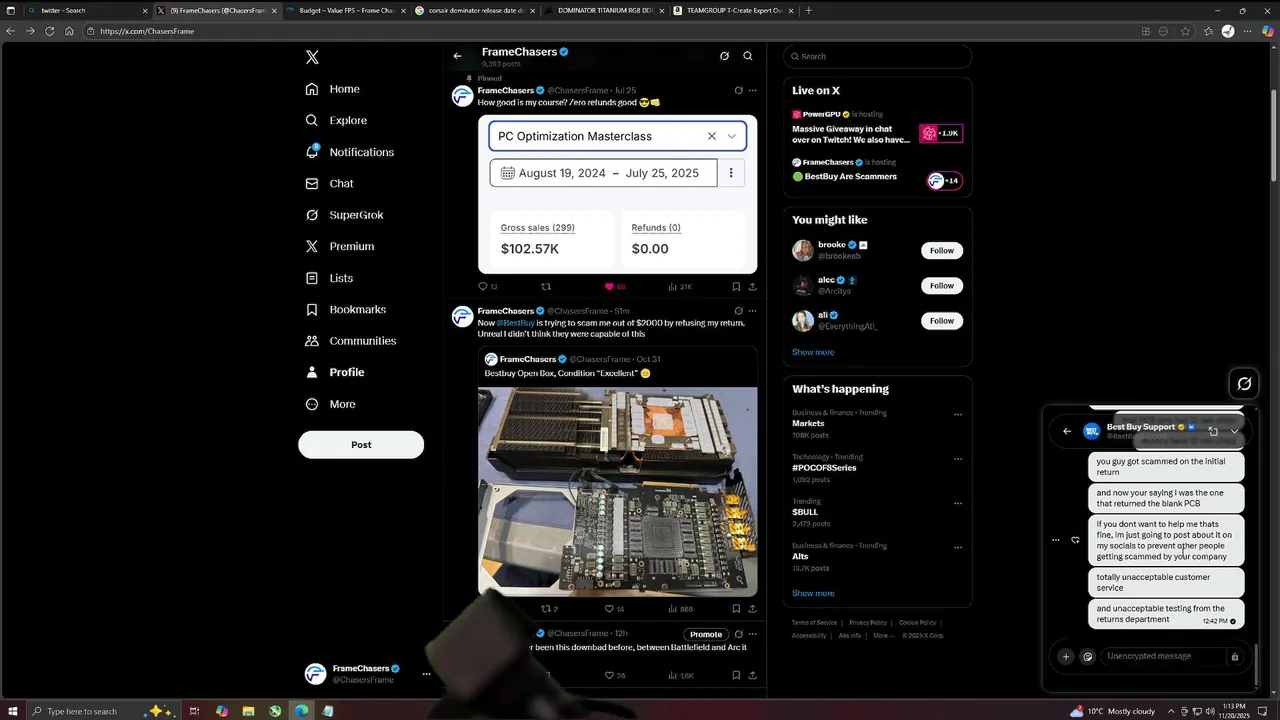
Task: Follow alec
Action: [x=942, y=285]
